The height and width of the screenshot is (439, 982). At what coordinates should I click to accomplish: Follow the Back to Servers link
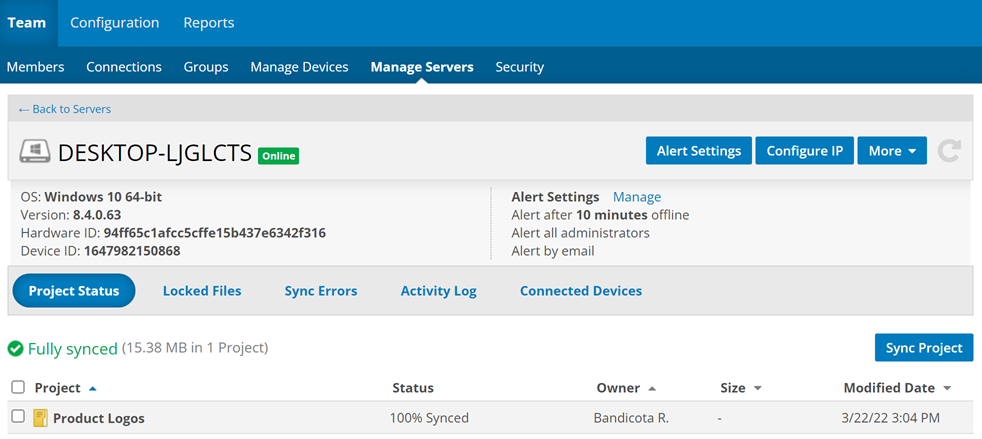pos(65,109)
